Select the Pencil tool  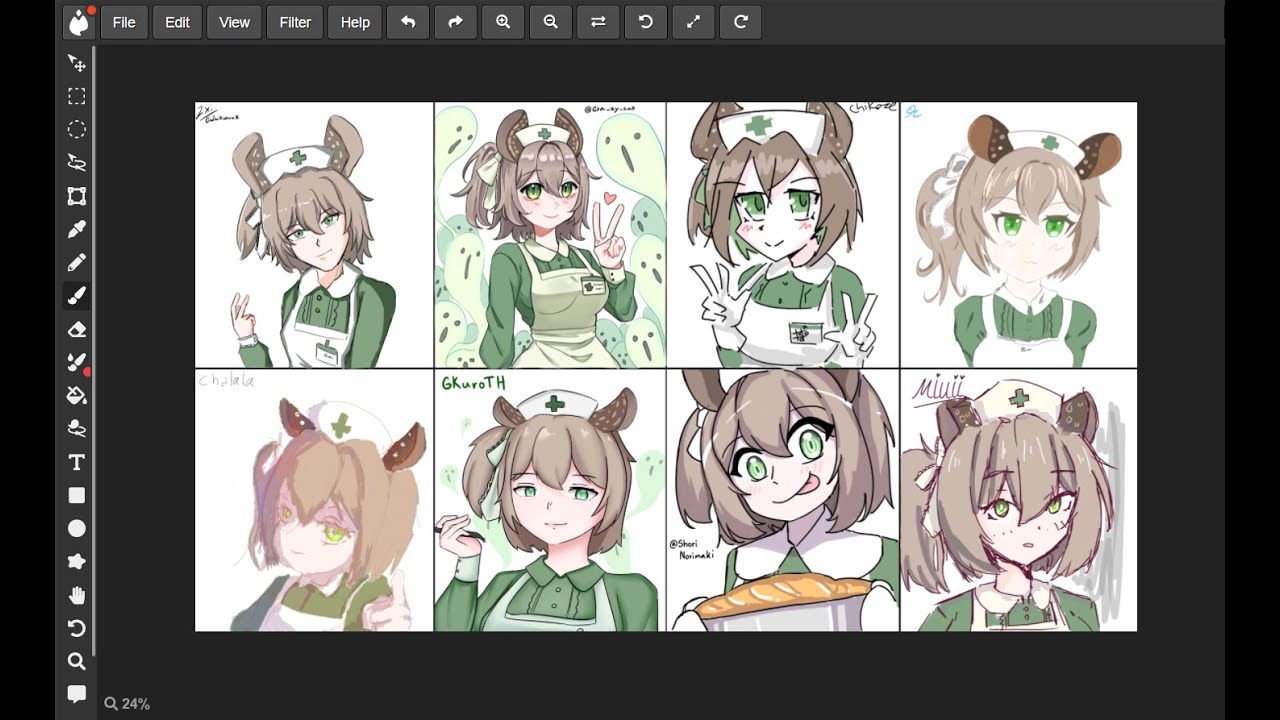point(76,262)
